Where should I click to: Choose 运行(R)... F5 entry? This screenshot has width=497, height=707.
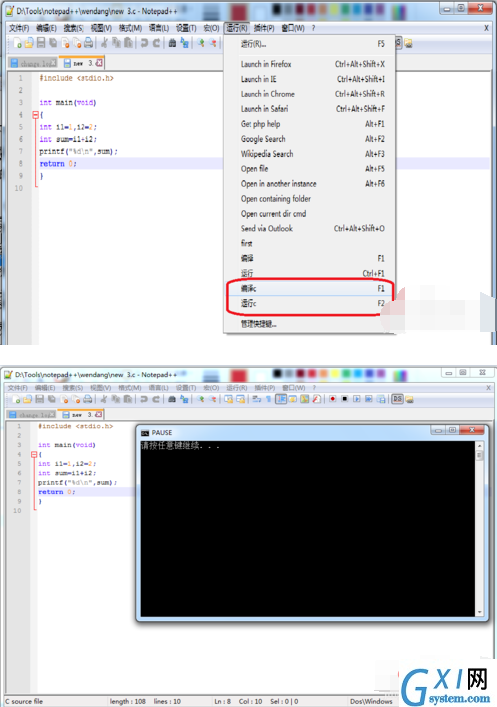(310, 44)
